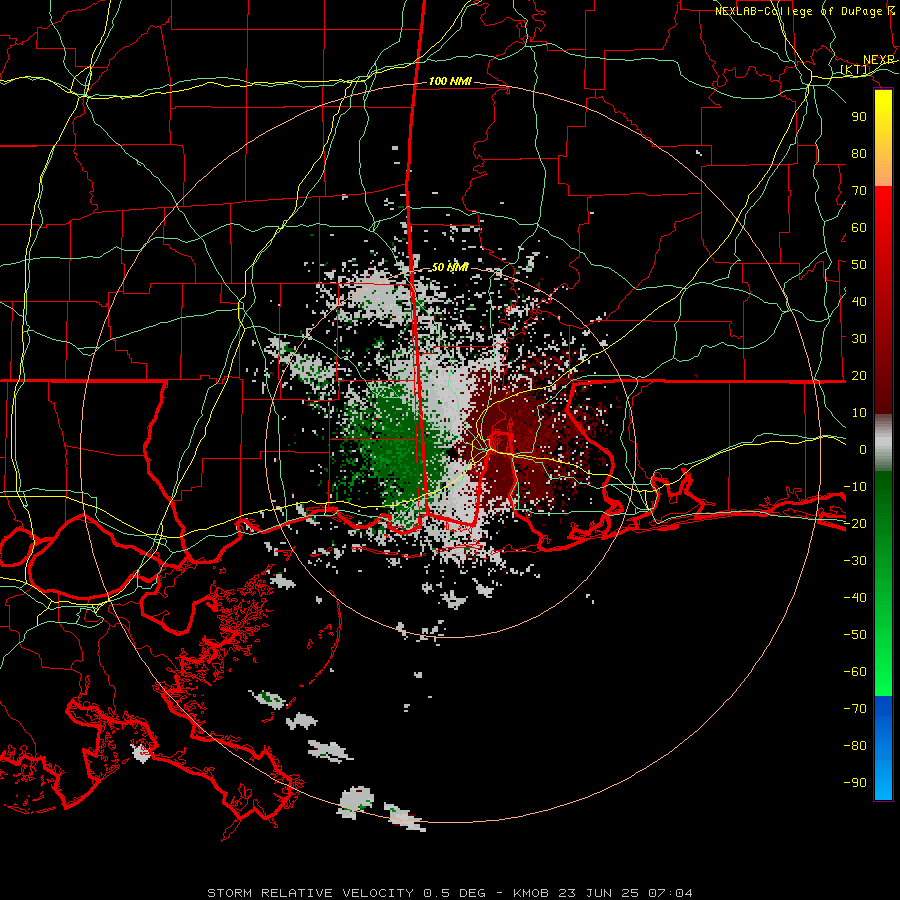Click the "KMOB" station identifier
The height and width of the screenshot is (900, 900).
531,893
